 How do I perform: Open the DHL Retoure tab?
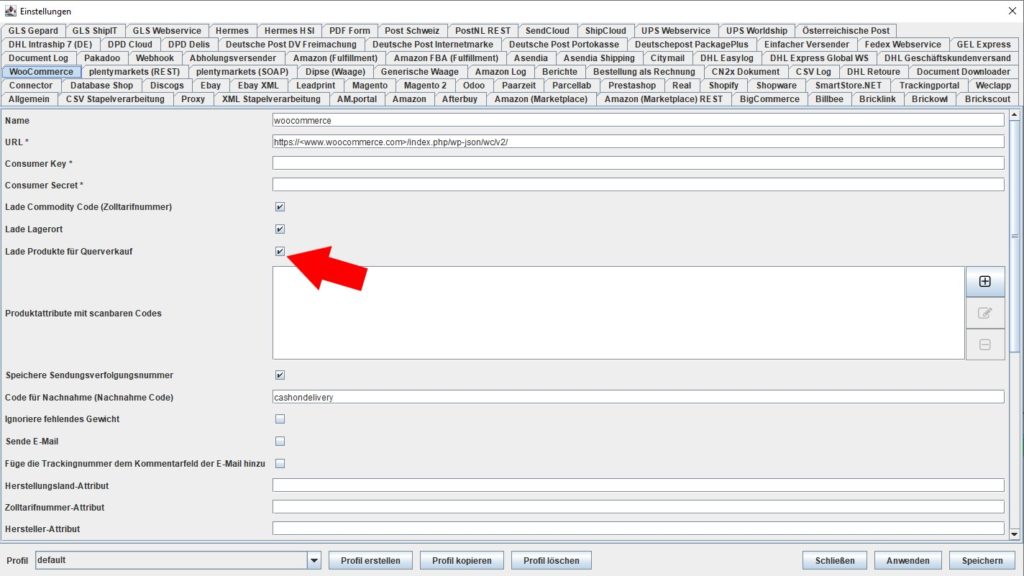pos(873,72)
